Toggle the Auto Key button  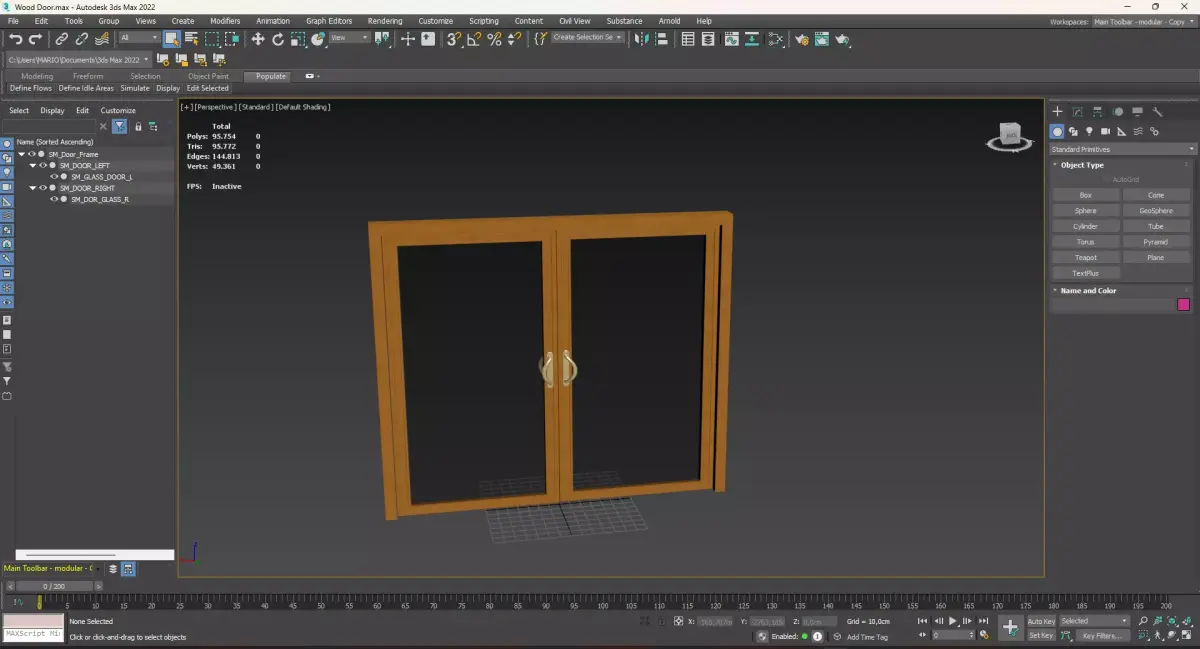(x=1041, y=621)
